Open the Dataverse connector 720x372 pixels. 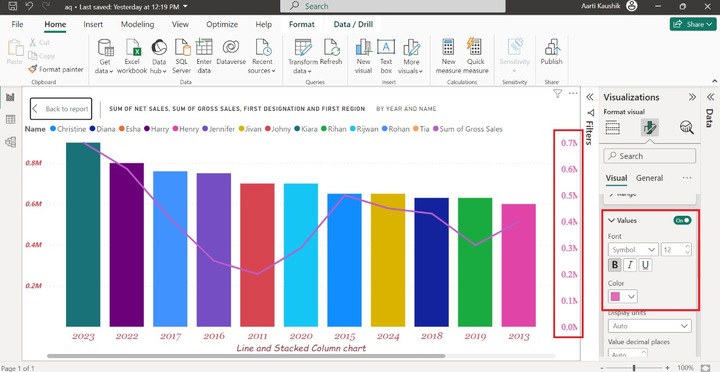pyautogui.click(x=231, y=52)
